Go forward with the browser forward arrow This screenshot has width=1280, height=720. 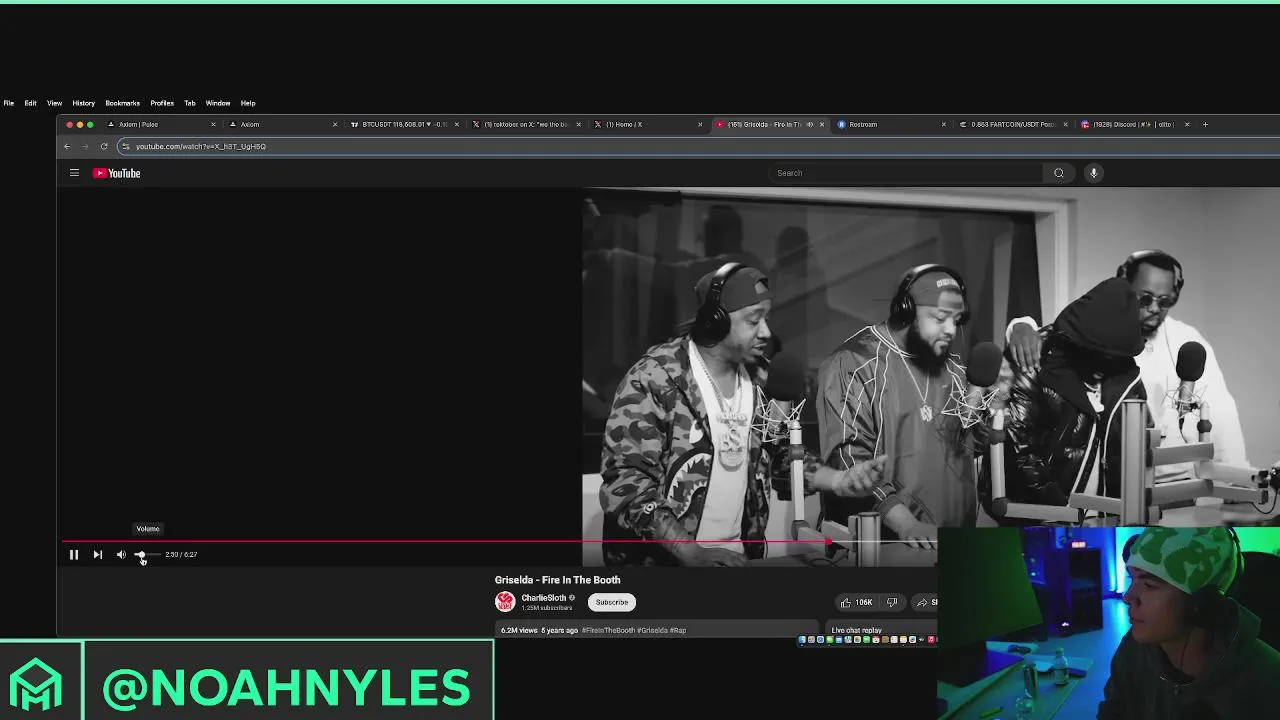[x=85, y=146]
